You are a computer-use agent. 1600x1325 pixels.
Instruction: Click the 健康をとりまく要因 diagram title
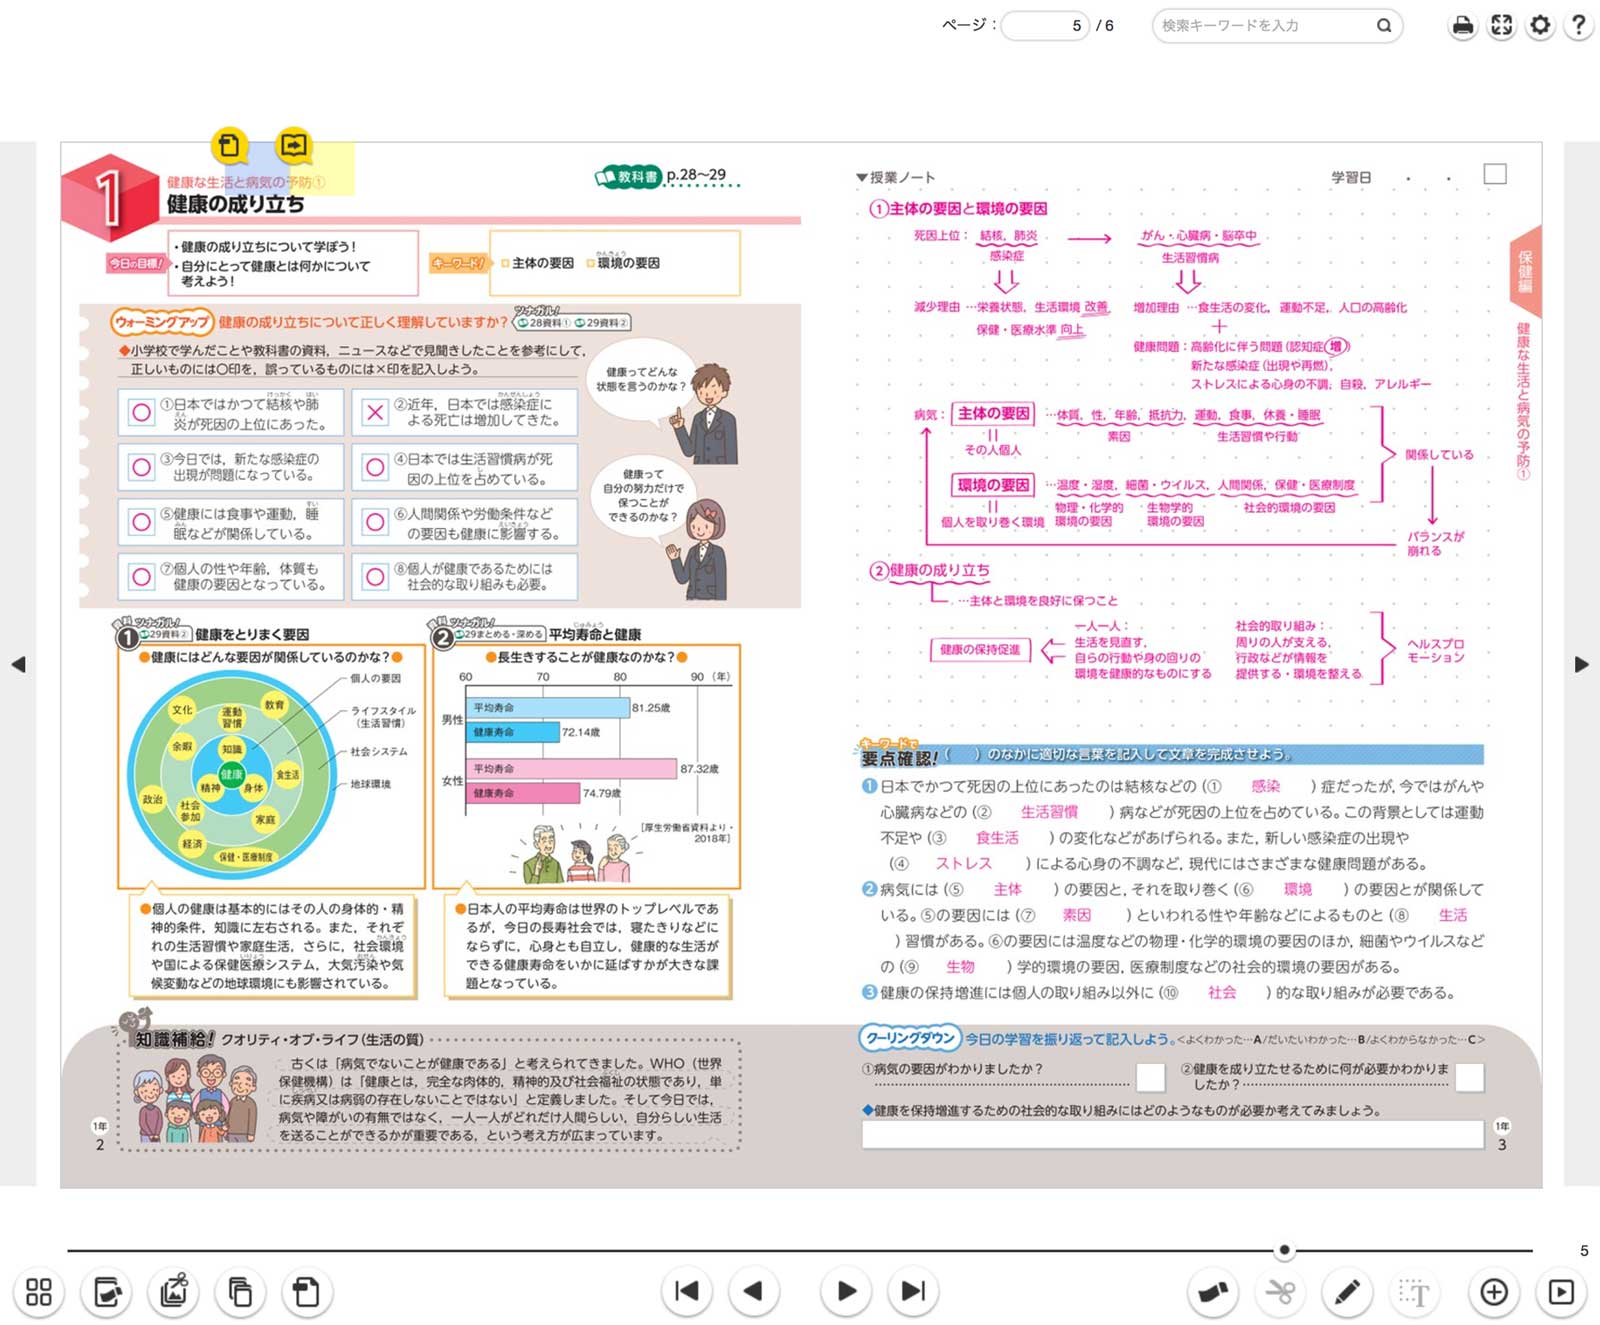[x=252, y=634]
